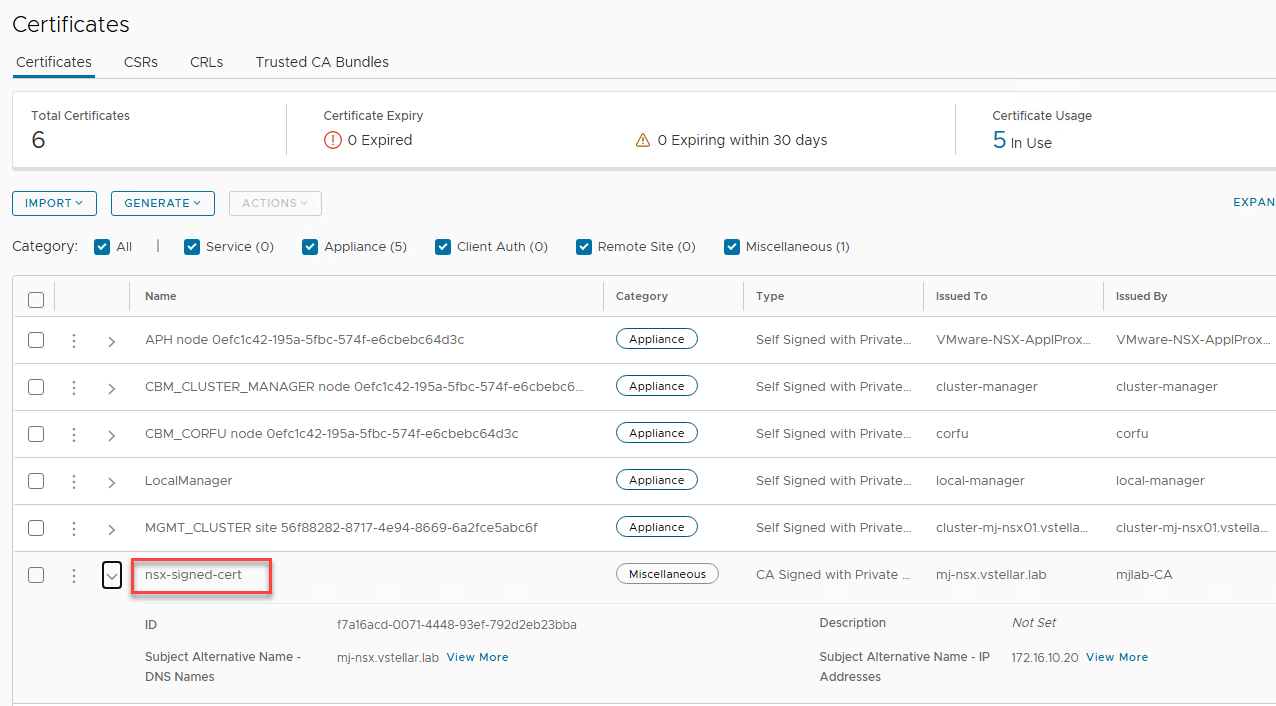This screenshot has height=706, width=1276.
Task: Collapse the nsx-signed-cert row details
Action: click(112, 575)
